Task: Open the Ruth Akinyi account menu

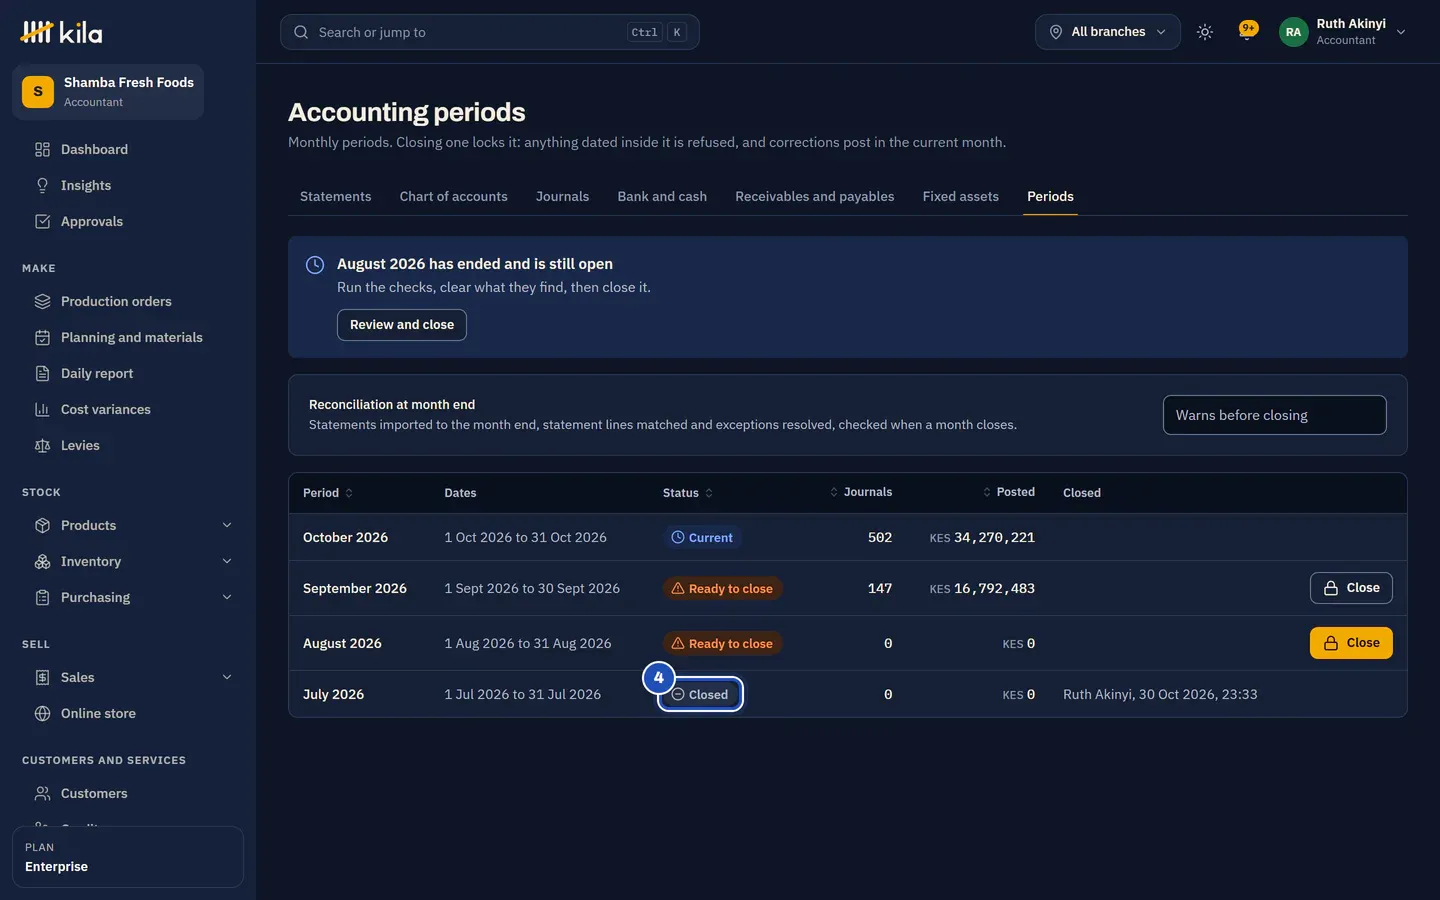Action: (x=1343, y=32)
